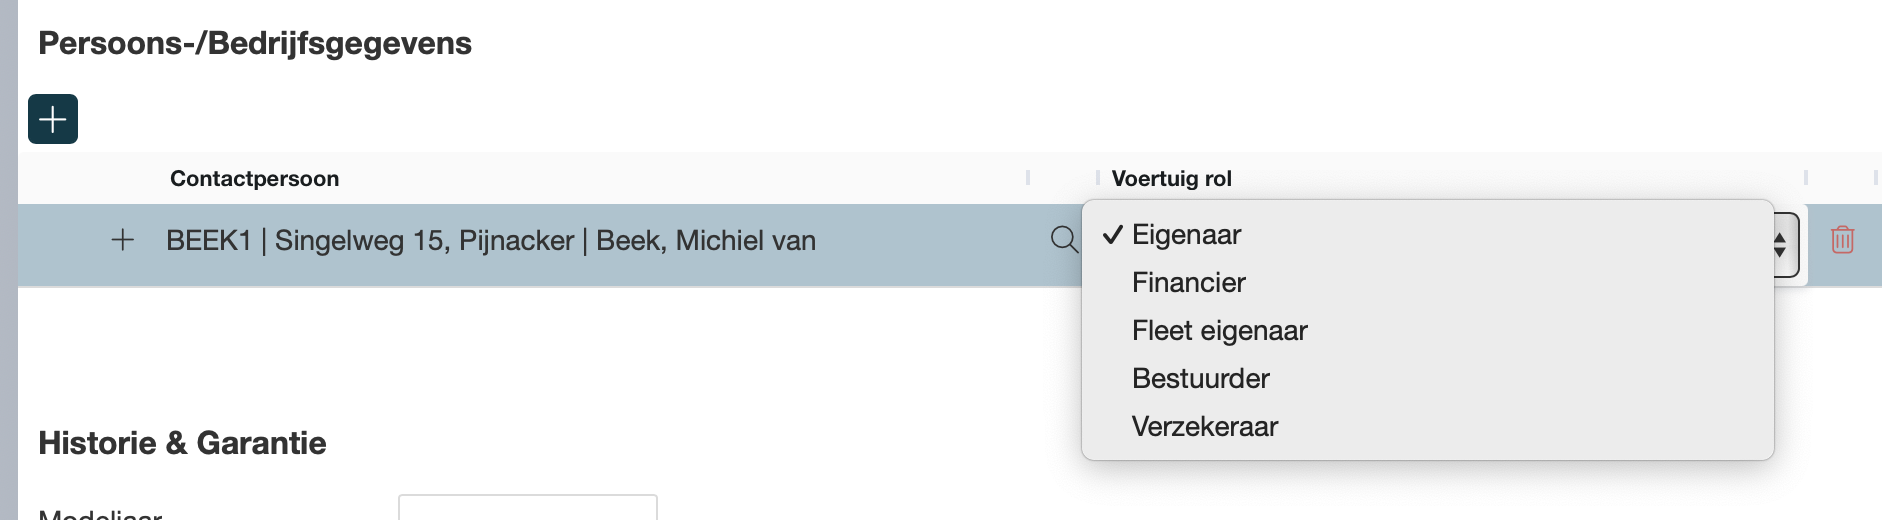Click divider just left of Voertuig rol
The height and width of the screenshot is (520, 1882).
1098,178
